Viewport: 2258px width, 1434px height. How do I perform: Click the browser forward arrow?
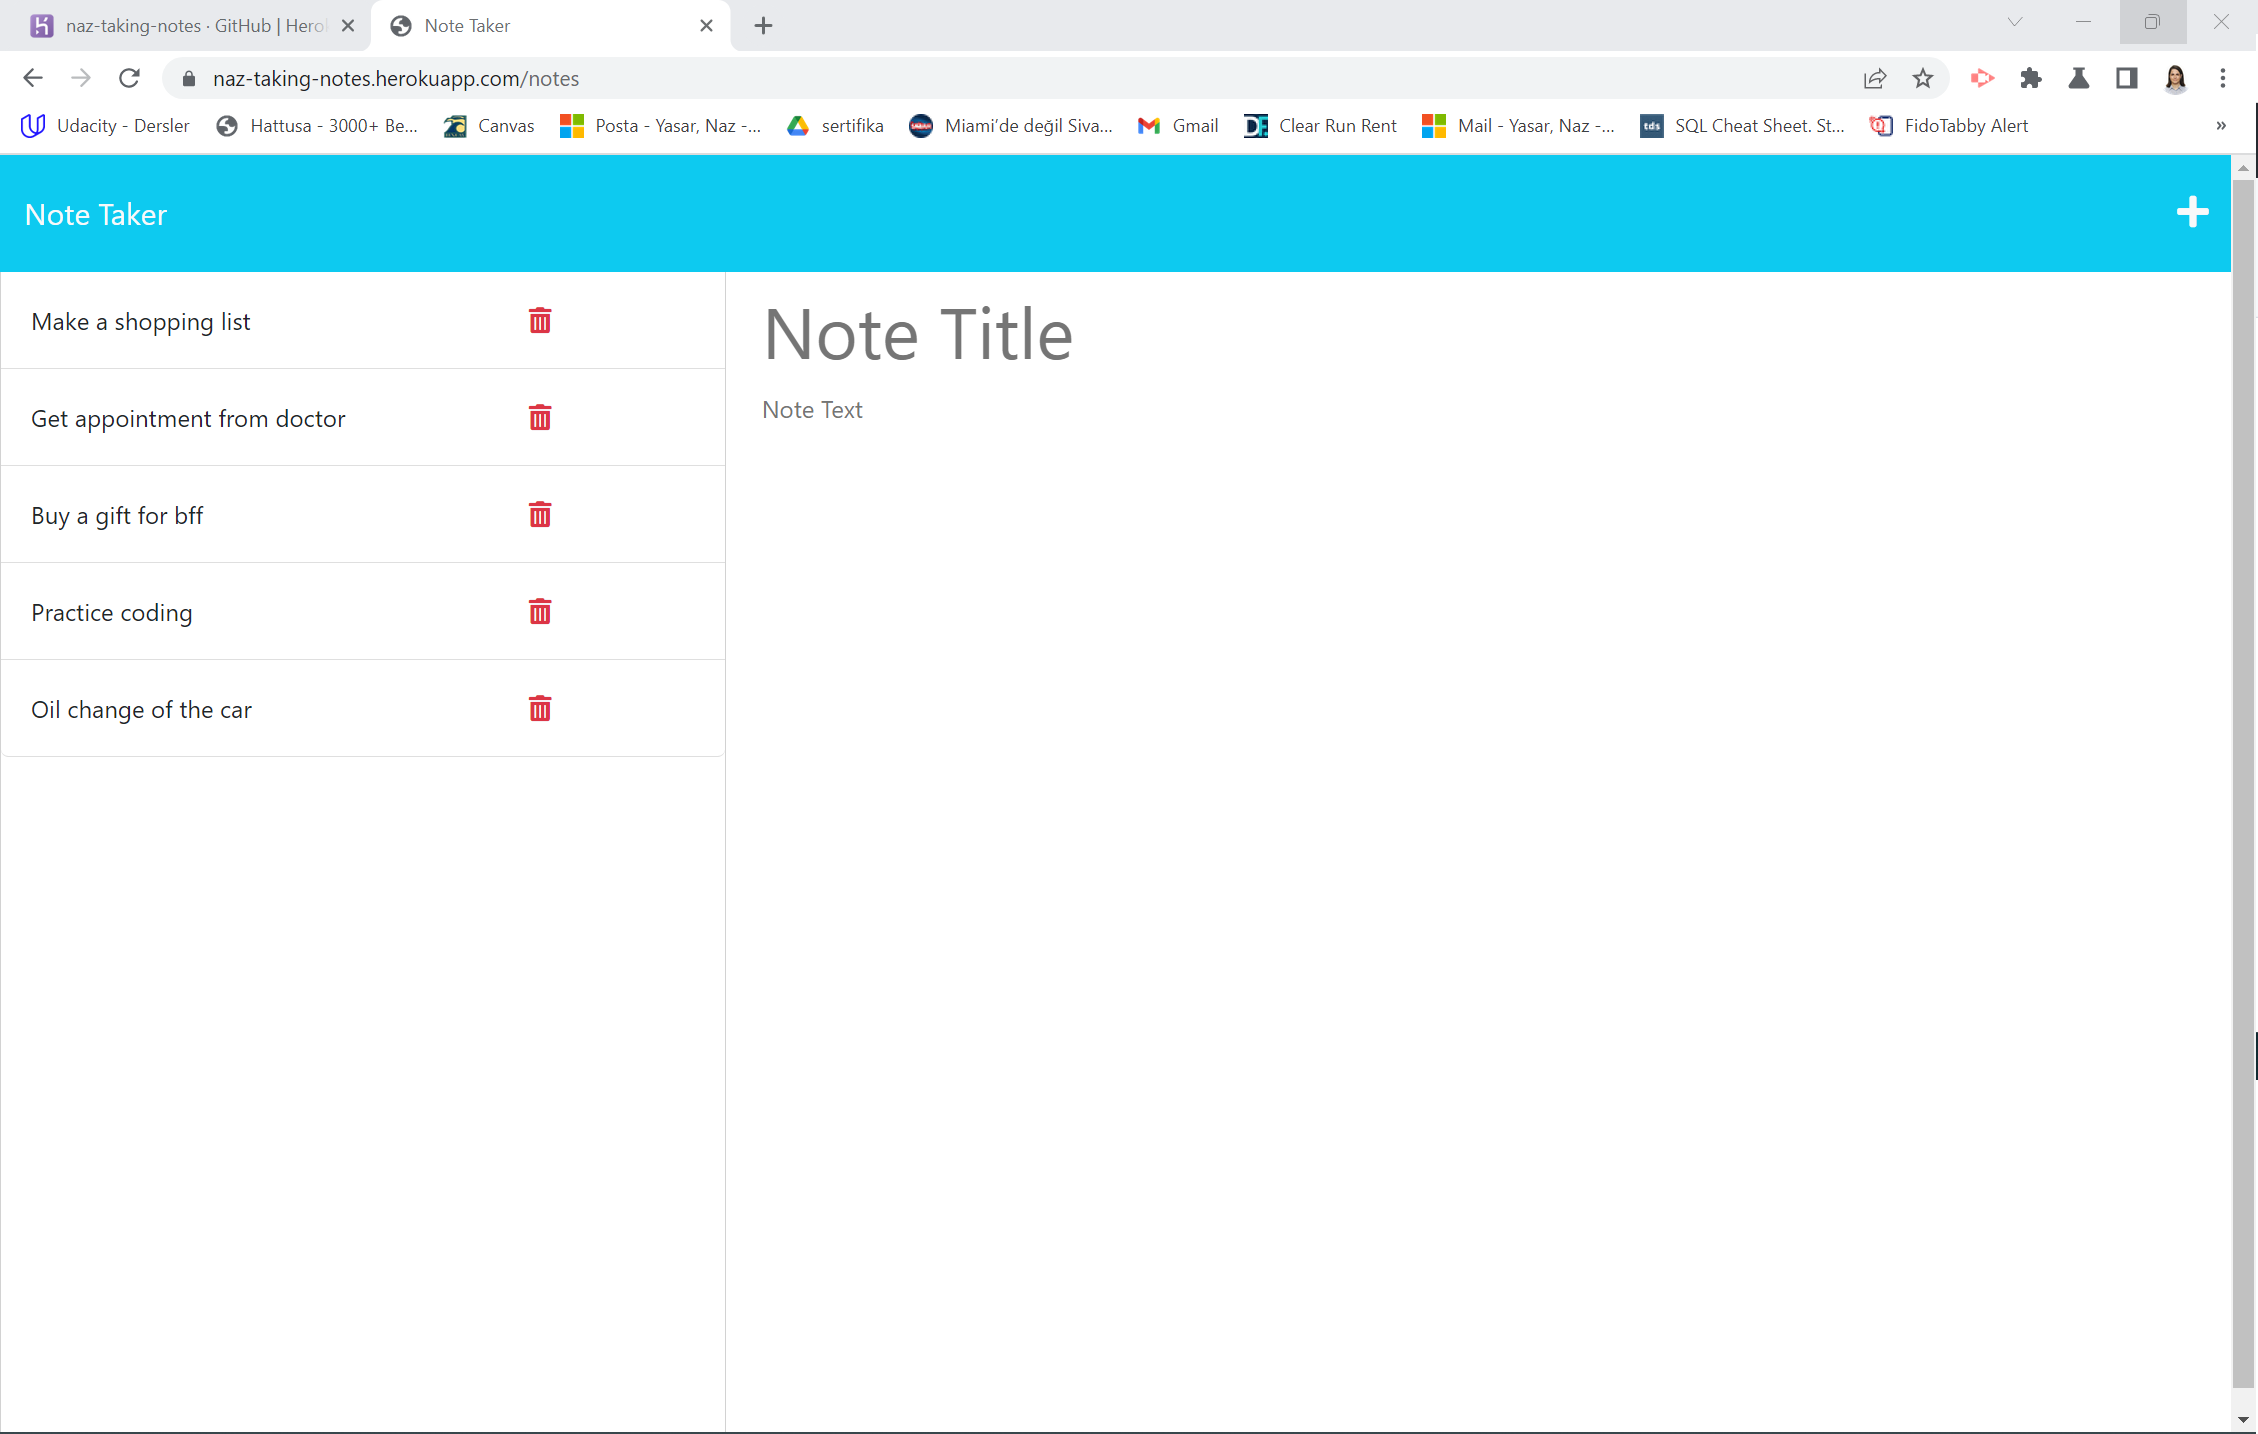pyautogui.click(x=81, y=78)
